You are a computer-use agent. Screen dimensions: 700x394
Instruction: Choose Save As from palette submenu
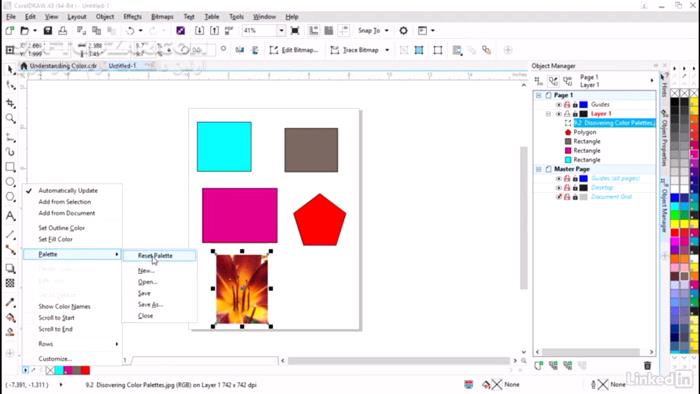coord(150,304)
